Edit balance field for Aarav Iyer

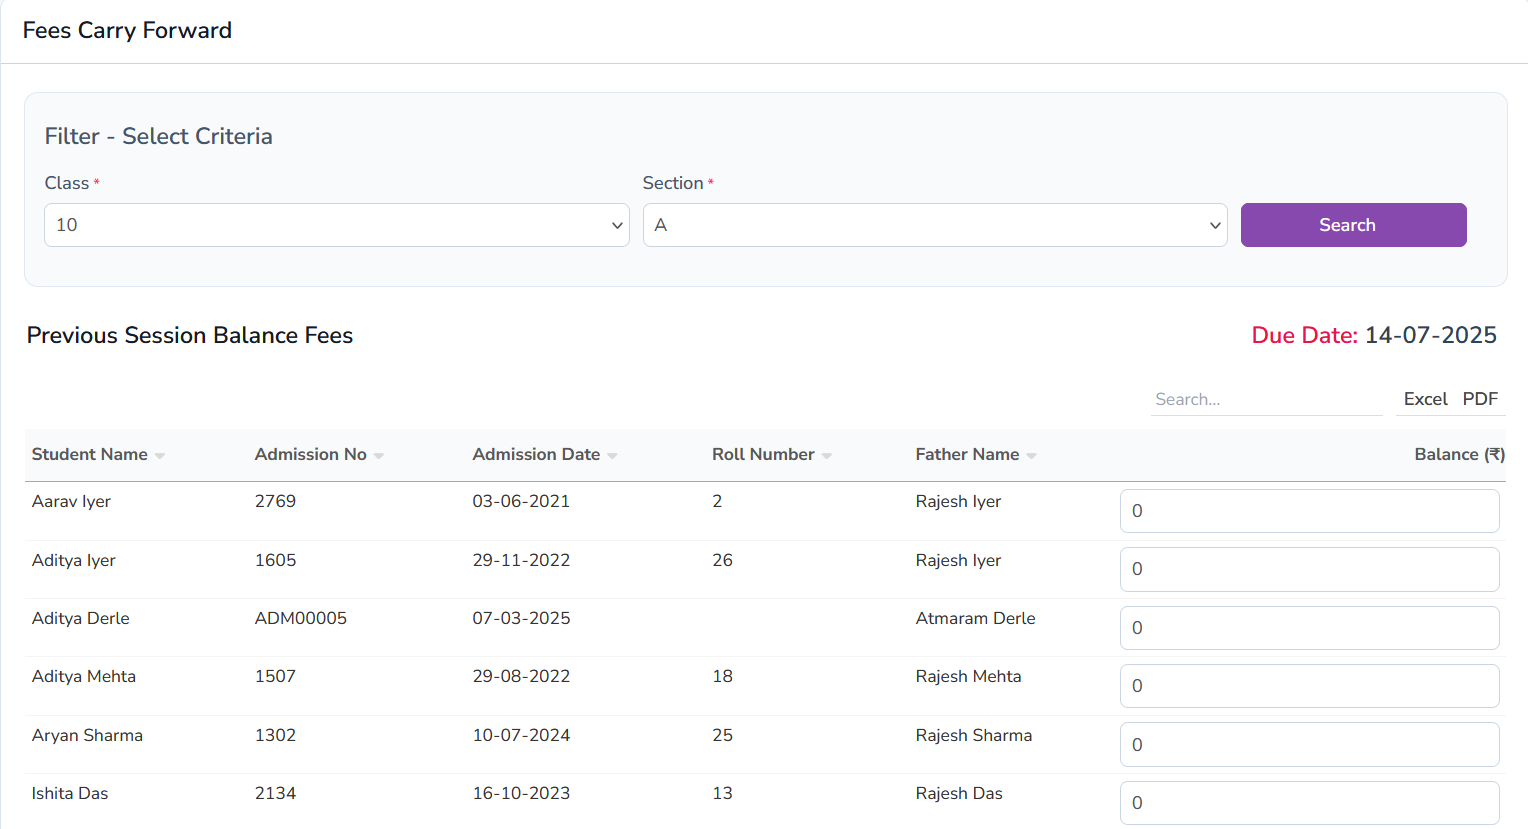[x=1309, y=511]
